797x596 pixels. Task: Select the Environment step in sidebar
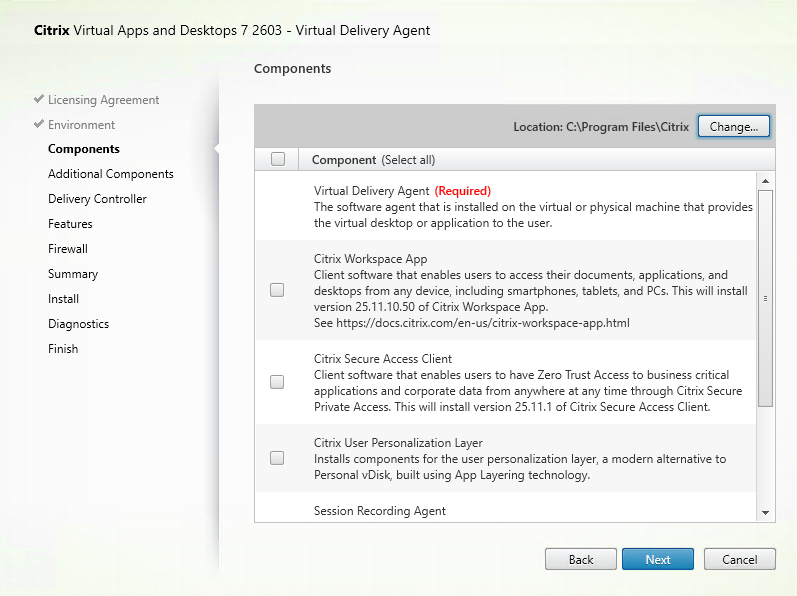pyautogui.click(x=81, y=124)
